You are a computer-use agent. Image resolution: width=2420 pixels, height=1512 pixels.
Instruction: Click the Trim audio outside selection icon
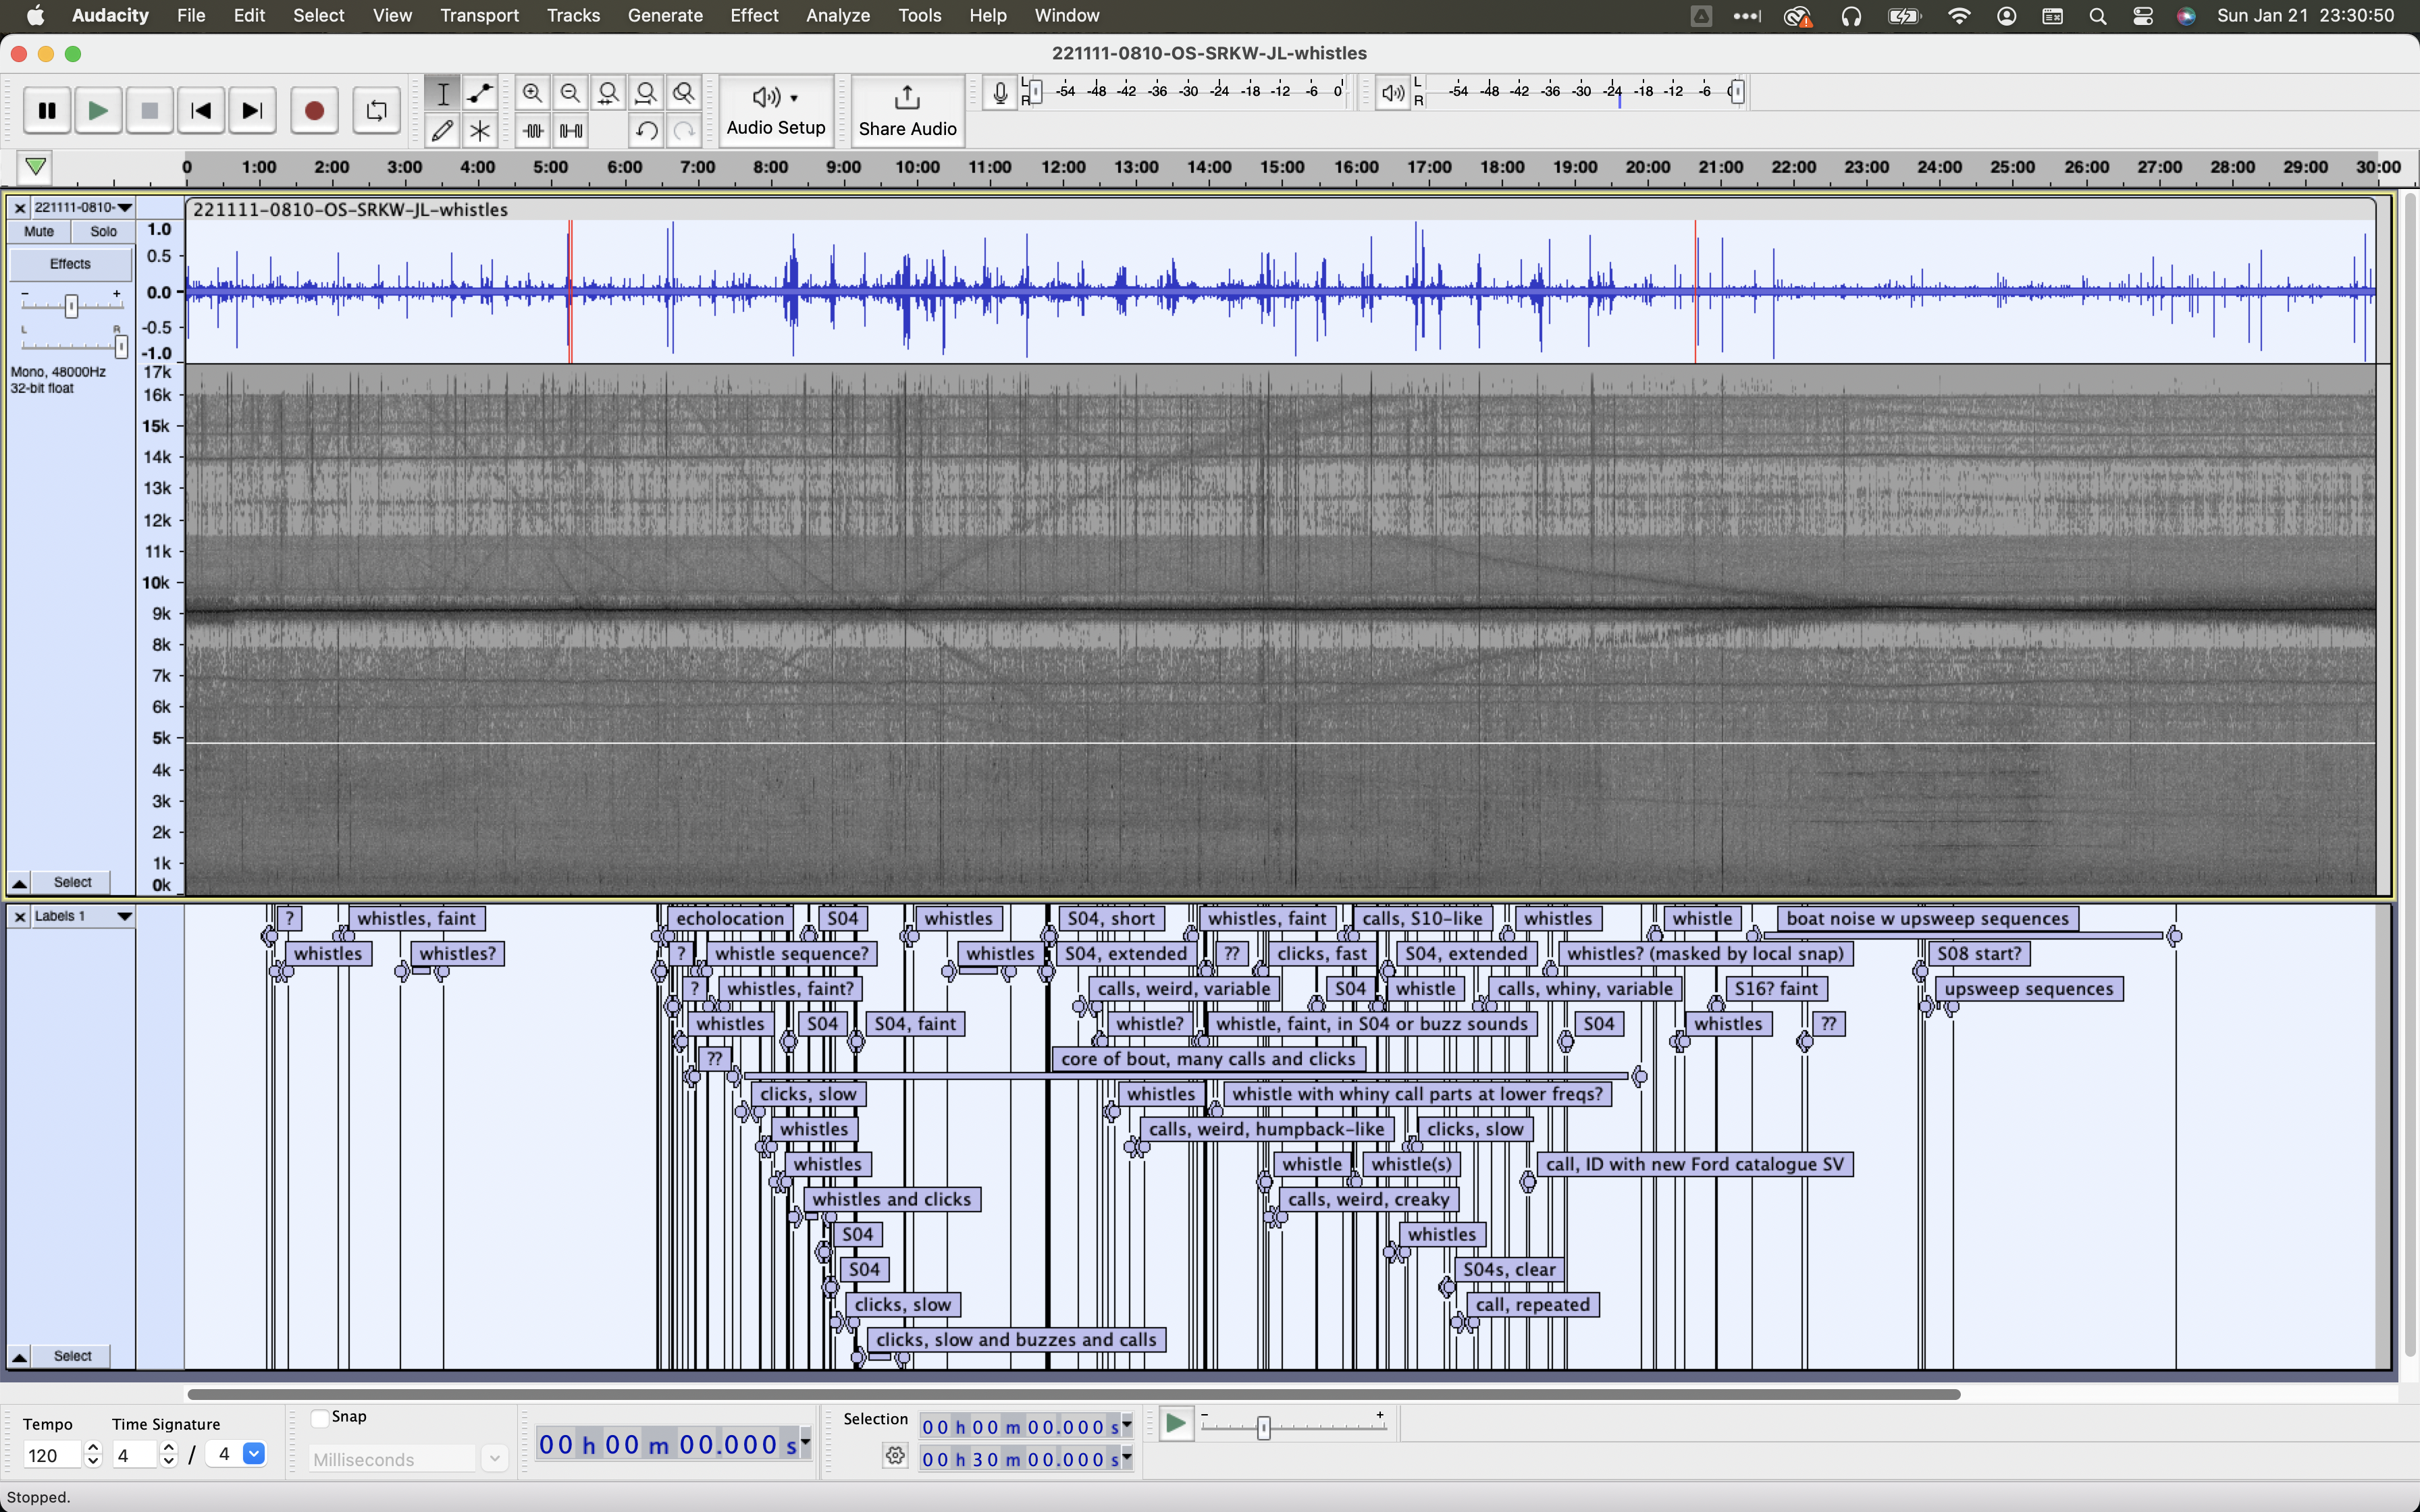(533, 131)
